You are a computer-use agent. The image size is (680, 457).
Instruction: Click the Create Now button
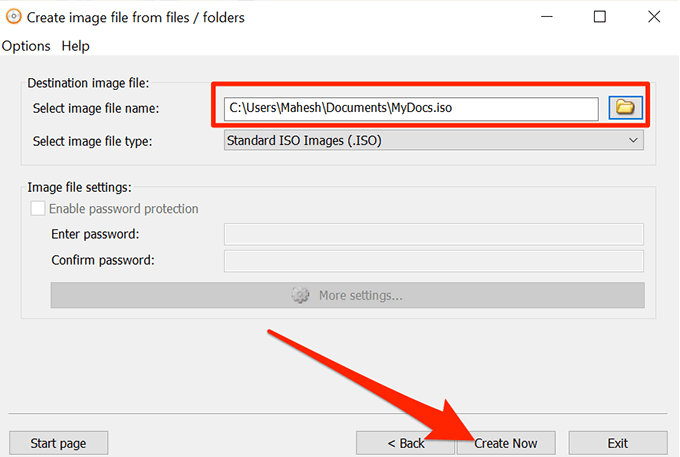pyautogui.click(x=506, y=443)
